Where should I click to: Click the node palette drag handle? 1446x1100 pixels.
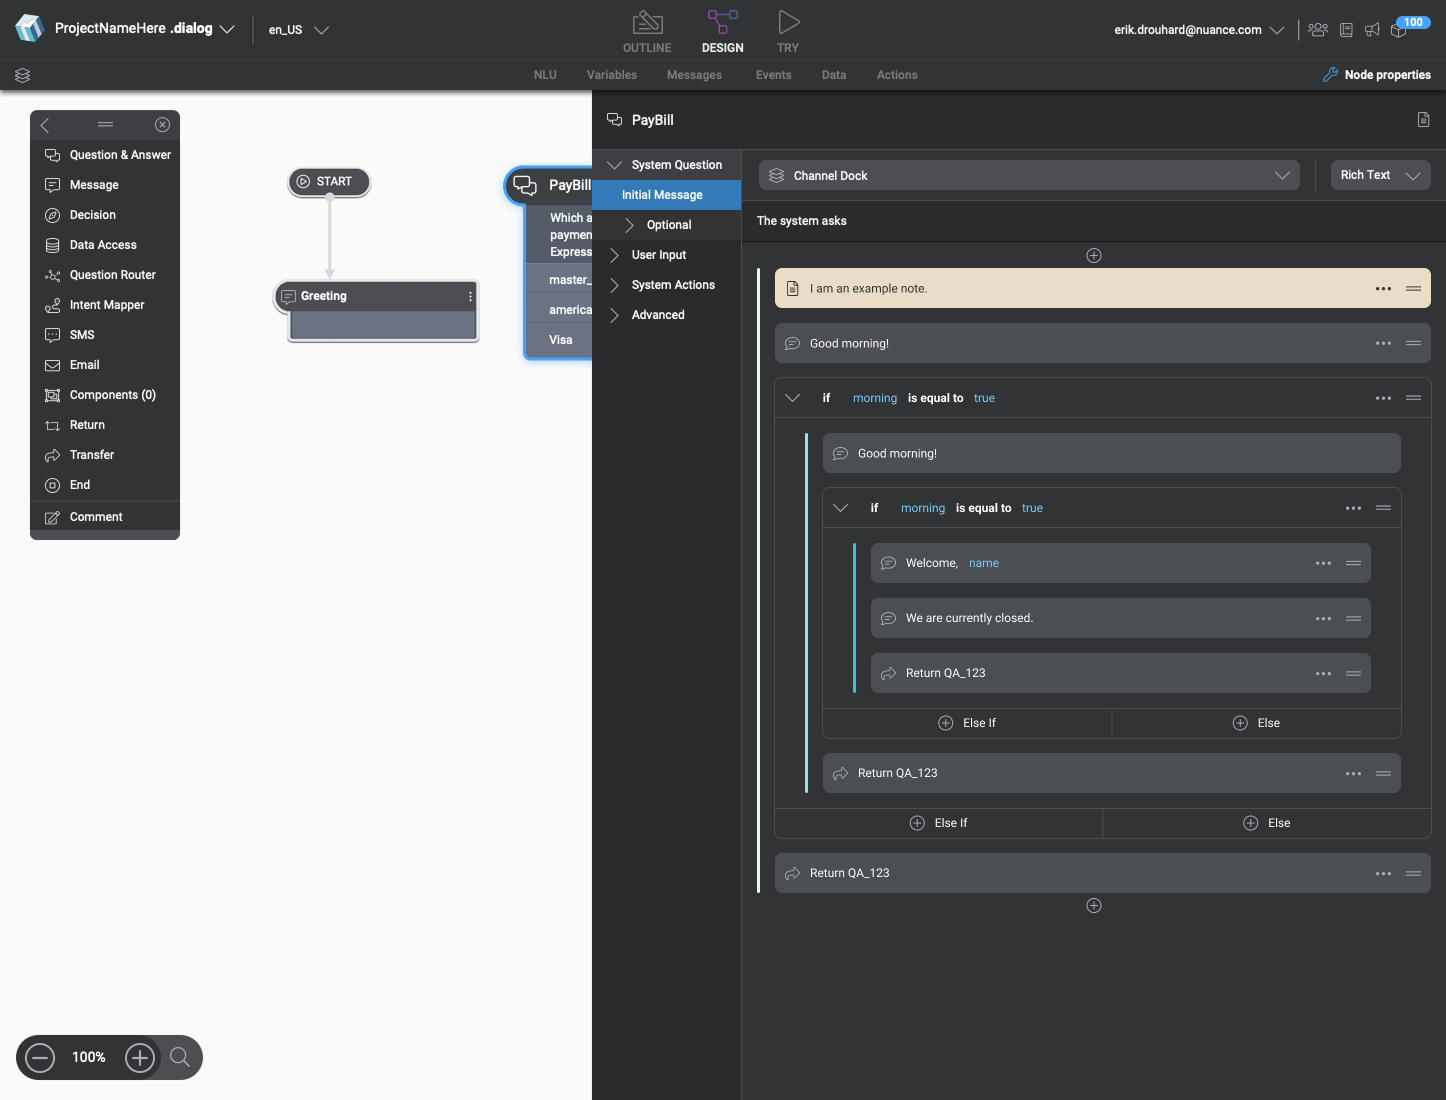tap(105, 125)
